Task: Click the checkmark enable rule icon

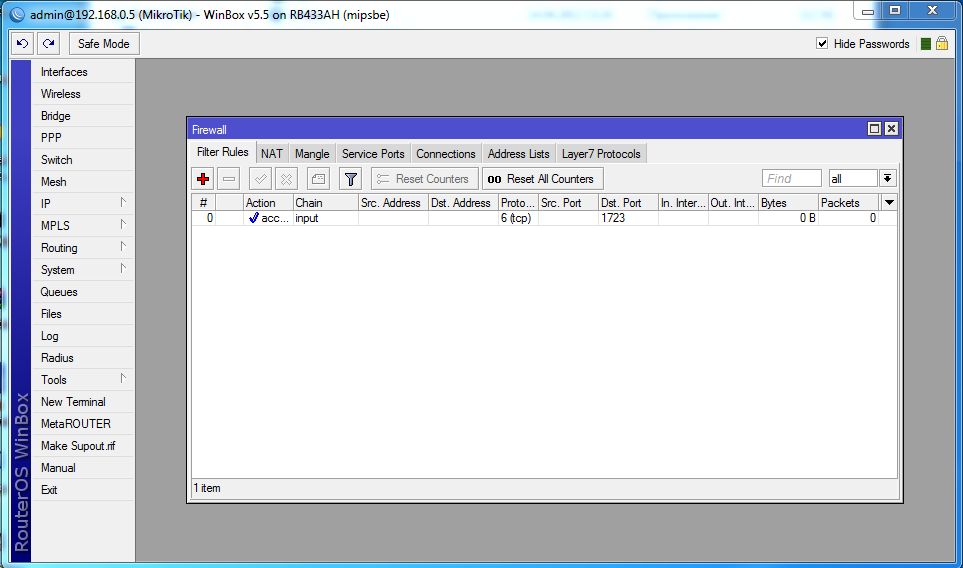Action: (x=260, y=179)
